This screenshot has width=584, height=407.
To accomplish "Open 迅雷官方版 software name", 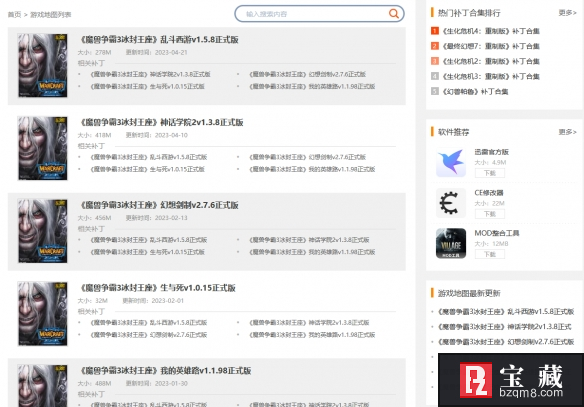I will point(491,152).
